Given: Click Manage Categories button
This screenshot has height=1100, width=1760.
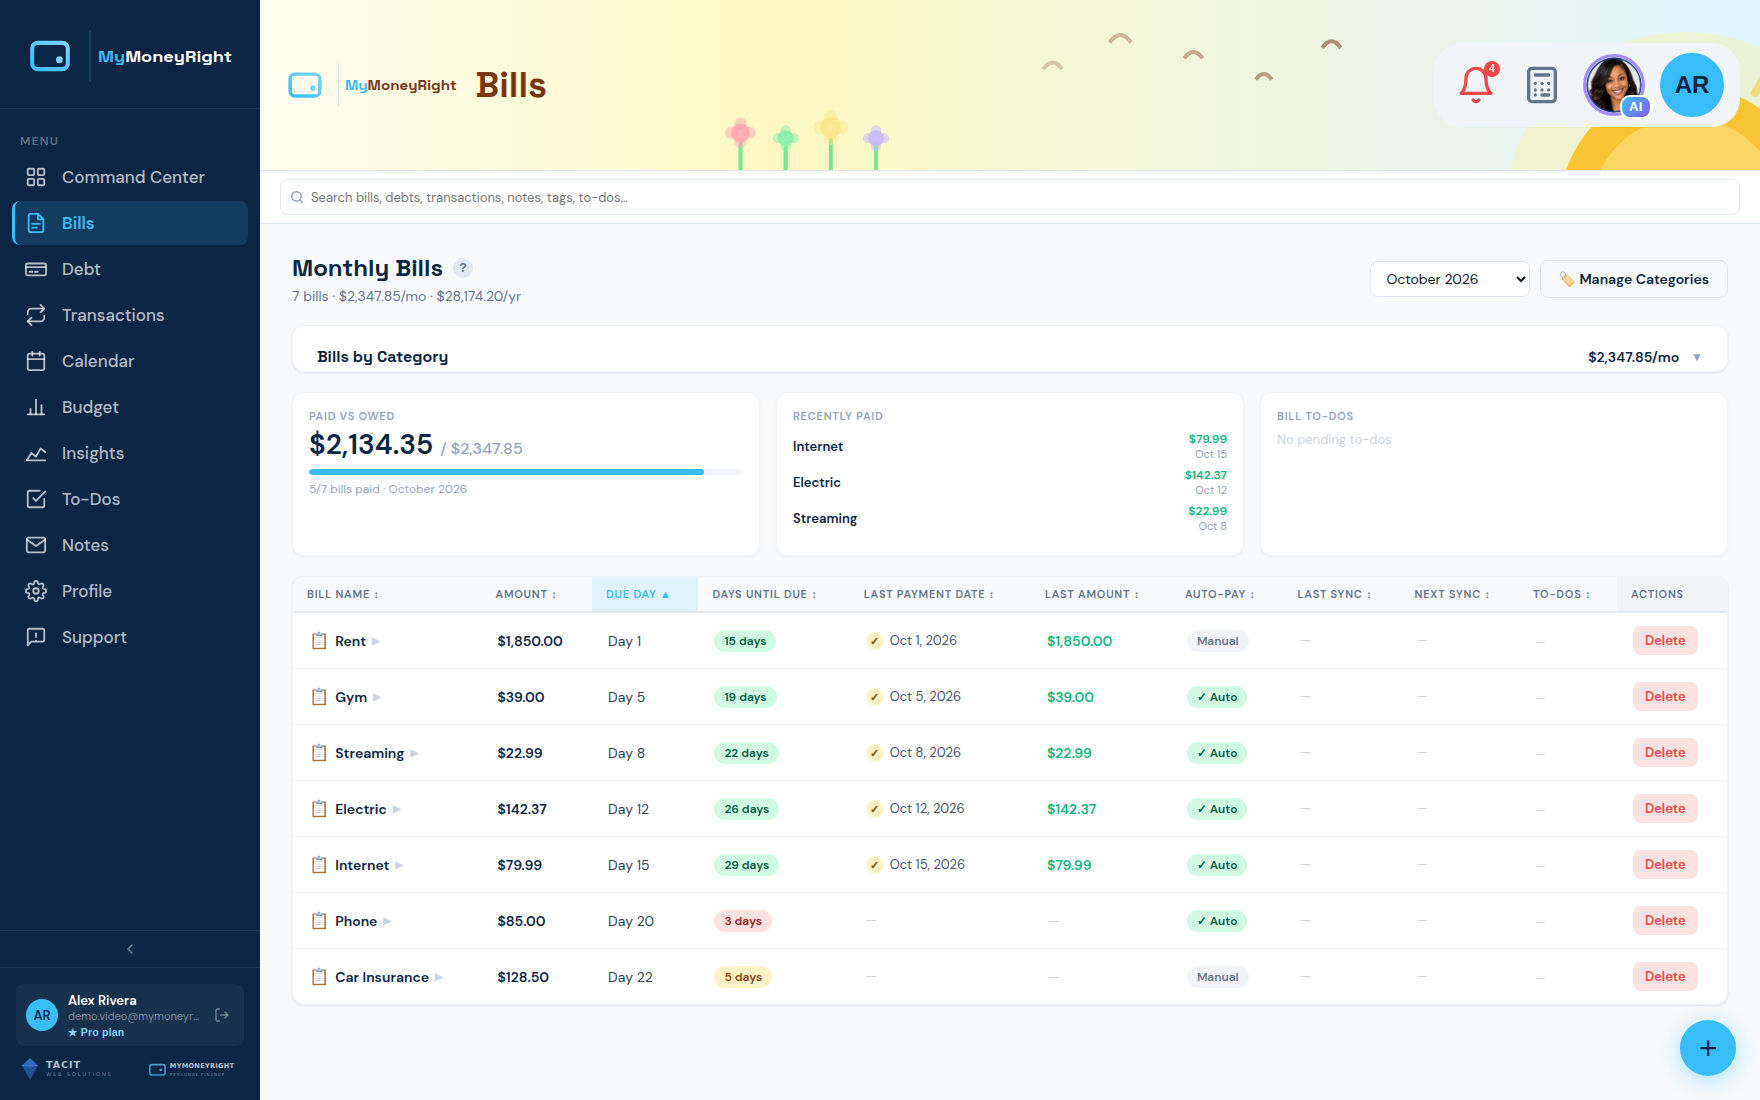Looking at the screenshot, I should point(1634,279).
